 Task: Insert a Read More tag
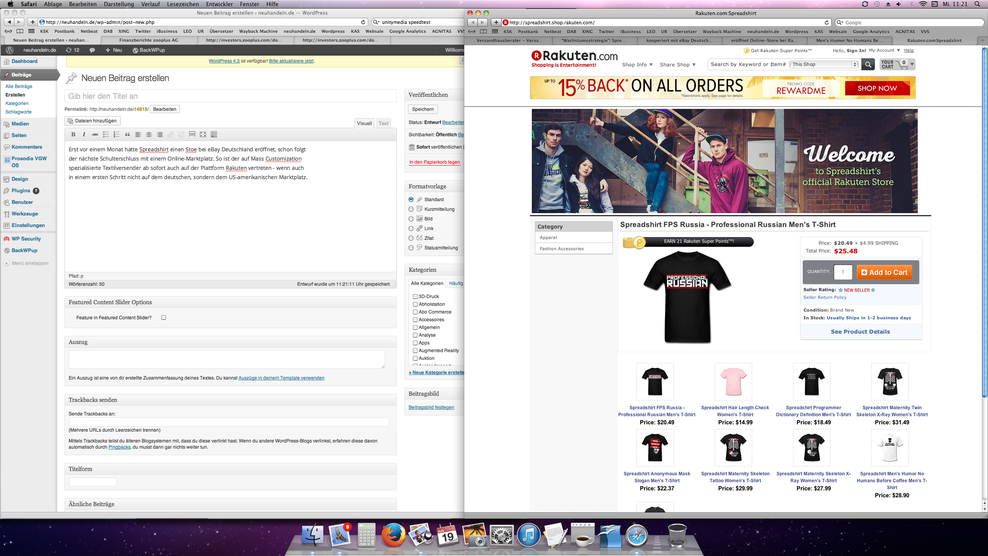pyautogui.click(x=192, y=134)
